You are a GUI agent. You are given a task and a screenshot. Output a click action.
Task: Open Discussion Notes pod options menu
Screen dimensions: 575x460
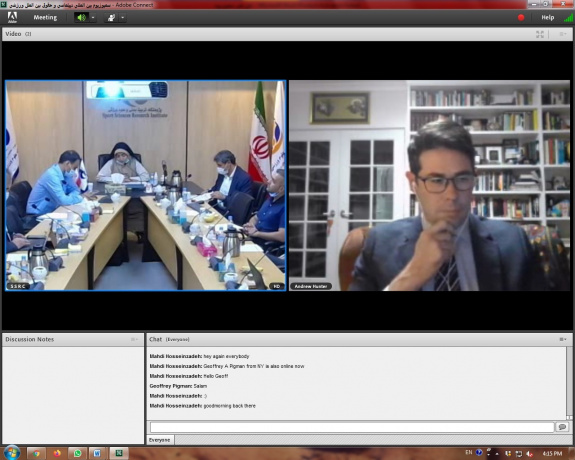pos(135,339)
